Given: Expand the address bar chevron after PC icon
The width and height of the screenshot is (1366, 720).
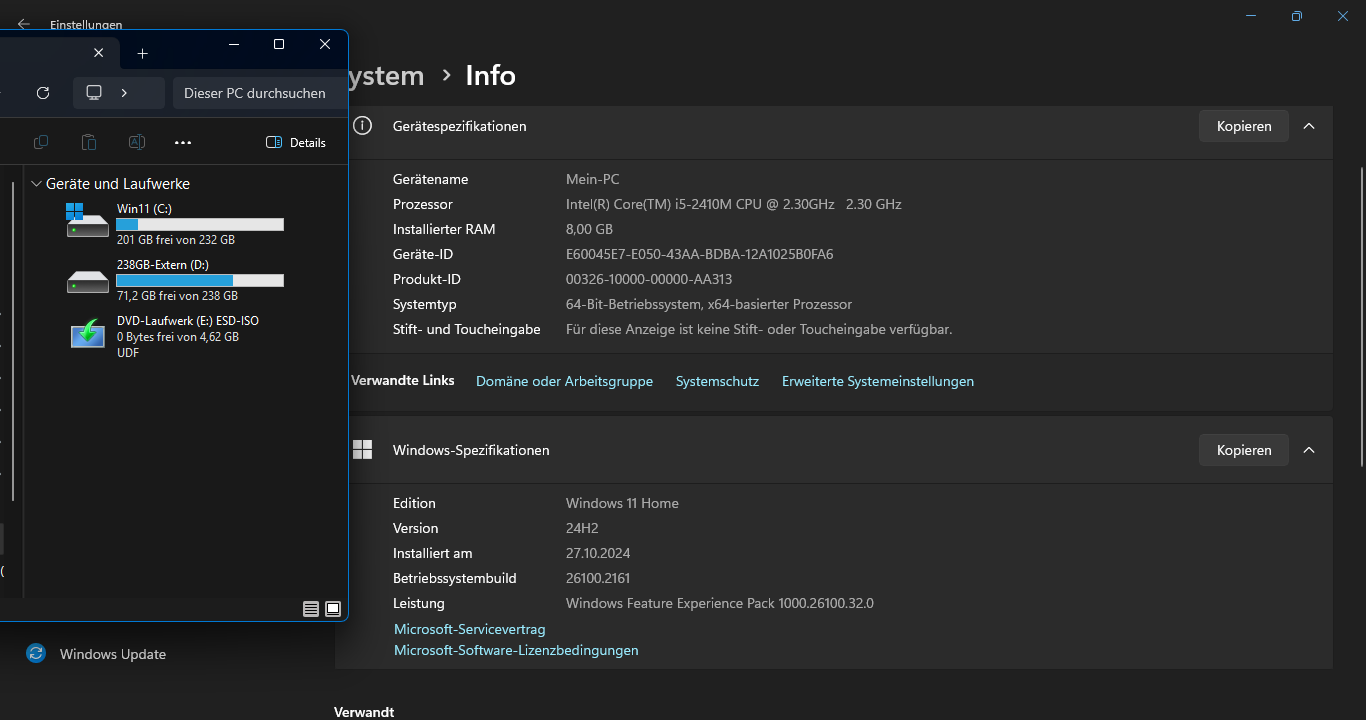Looking at the screenshot, I should [124, 93].
